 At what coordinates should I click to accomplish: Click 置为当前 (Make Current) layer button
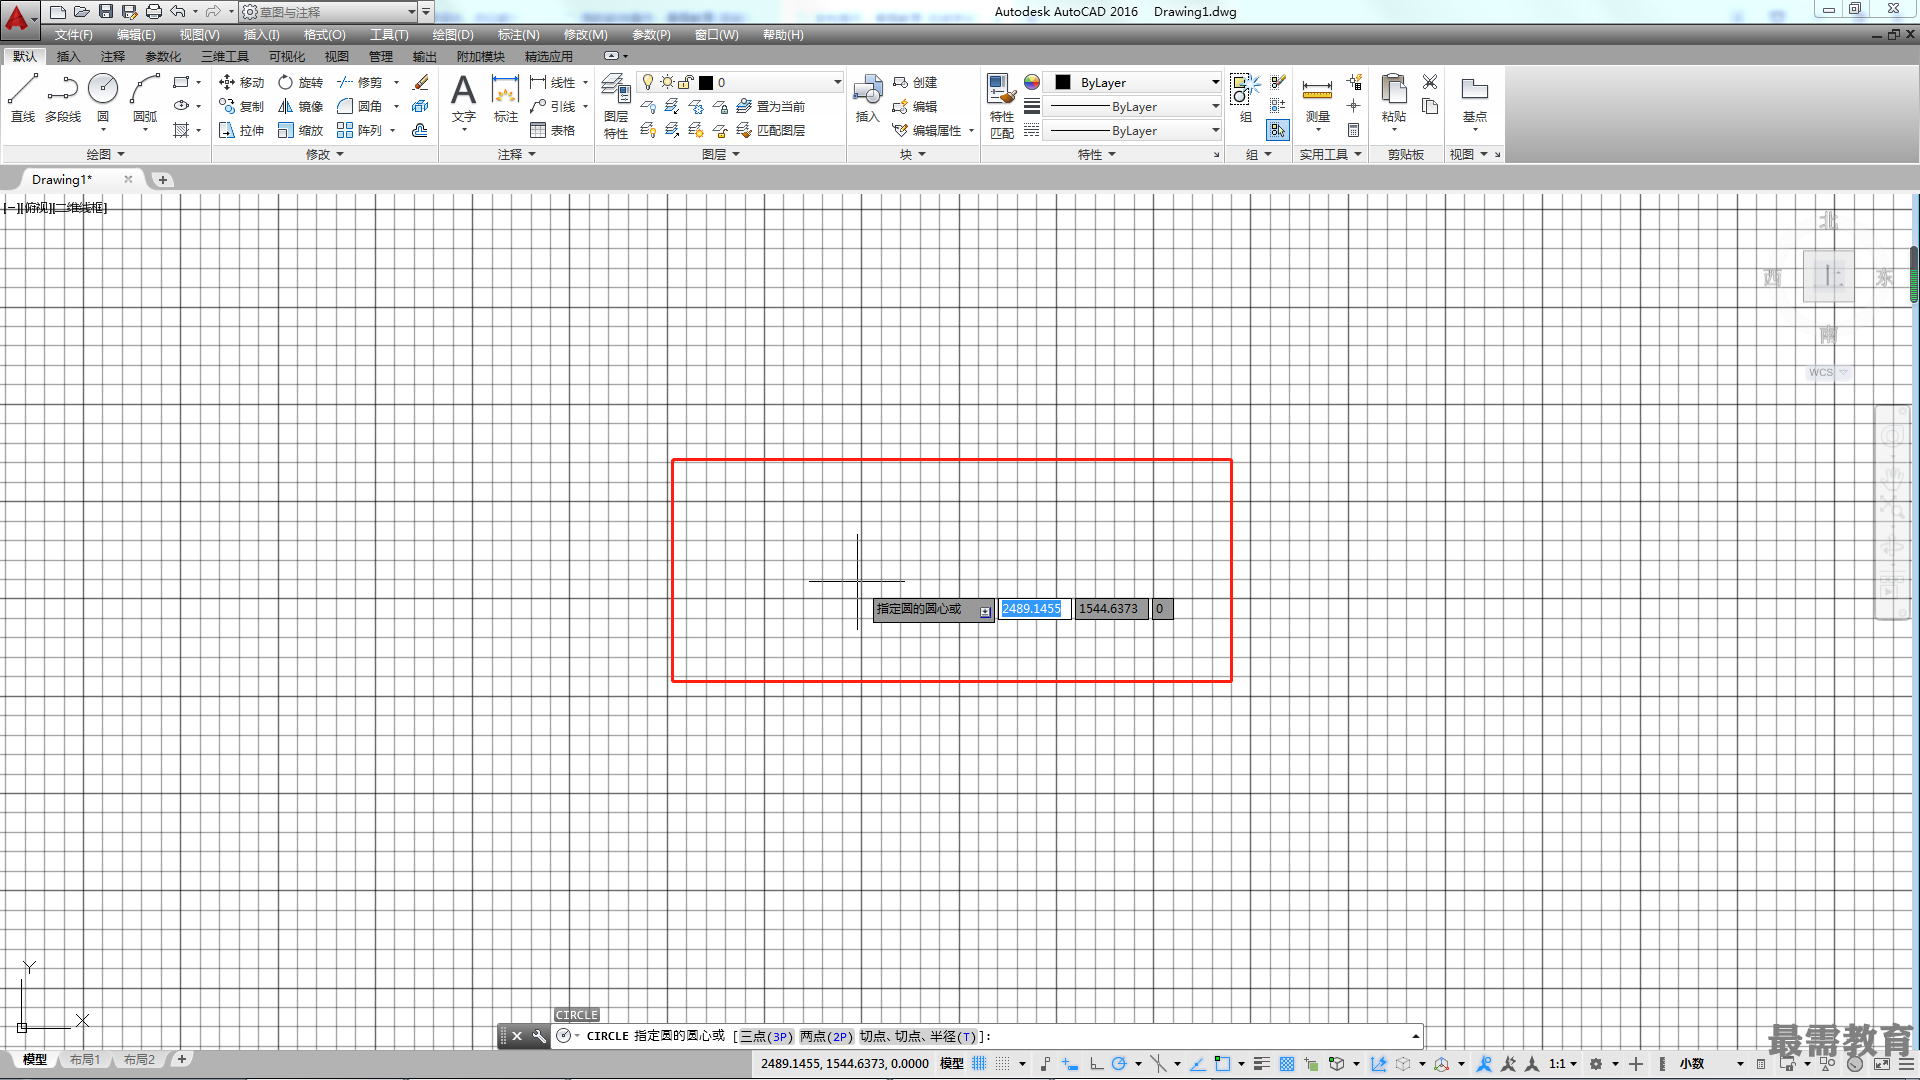[x=770, y=106]
